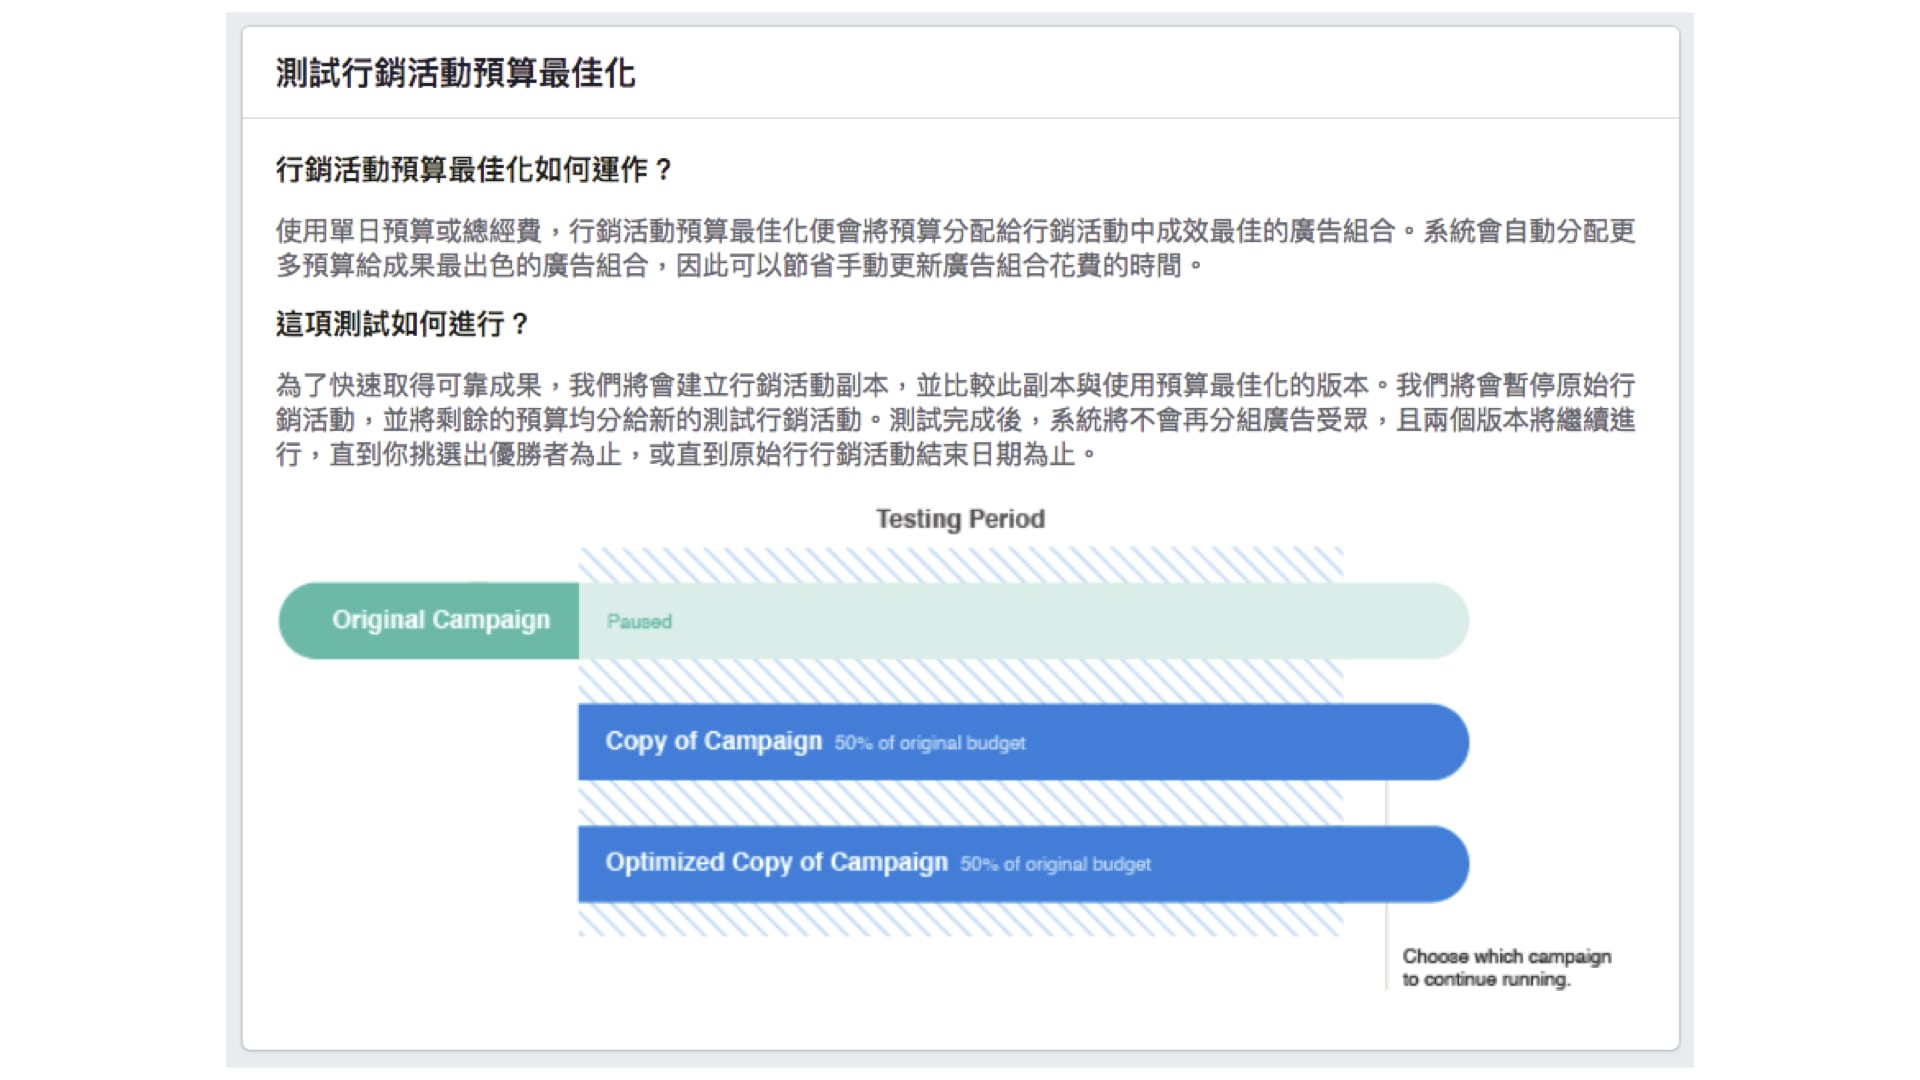Click 50% of original budget in Copy bar
This screenshot has width=1920, height=1080.
(930, 743)
